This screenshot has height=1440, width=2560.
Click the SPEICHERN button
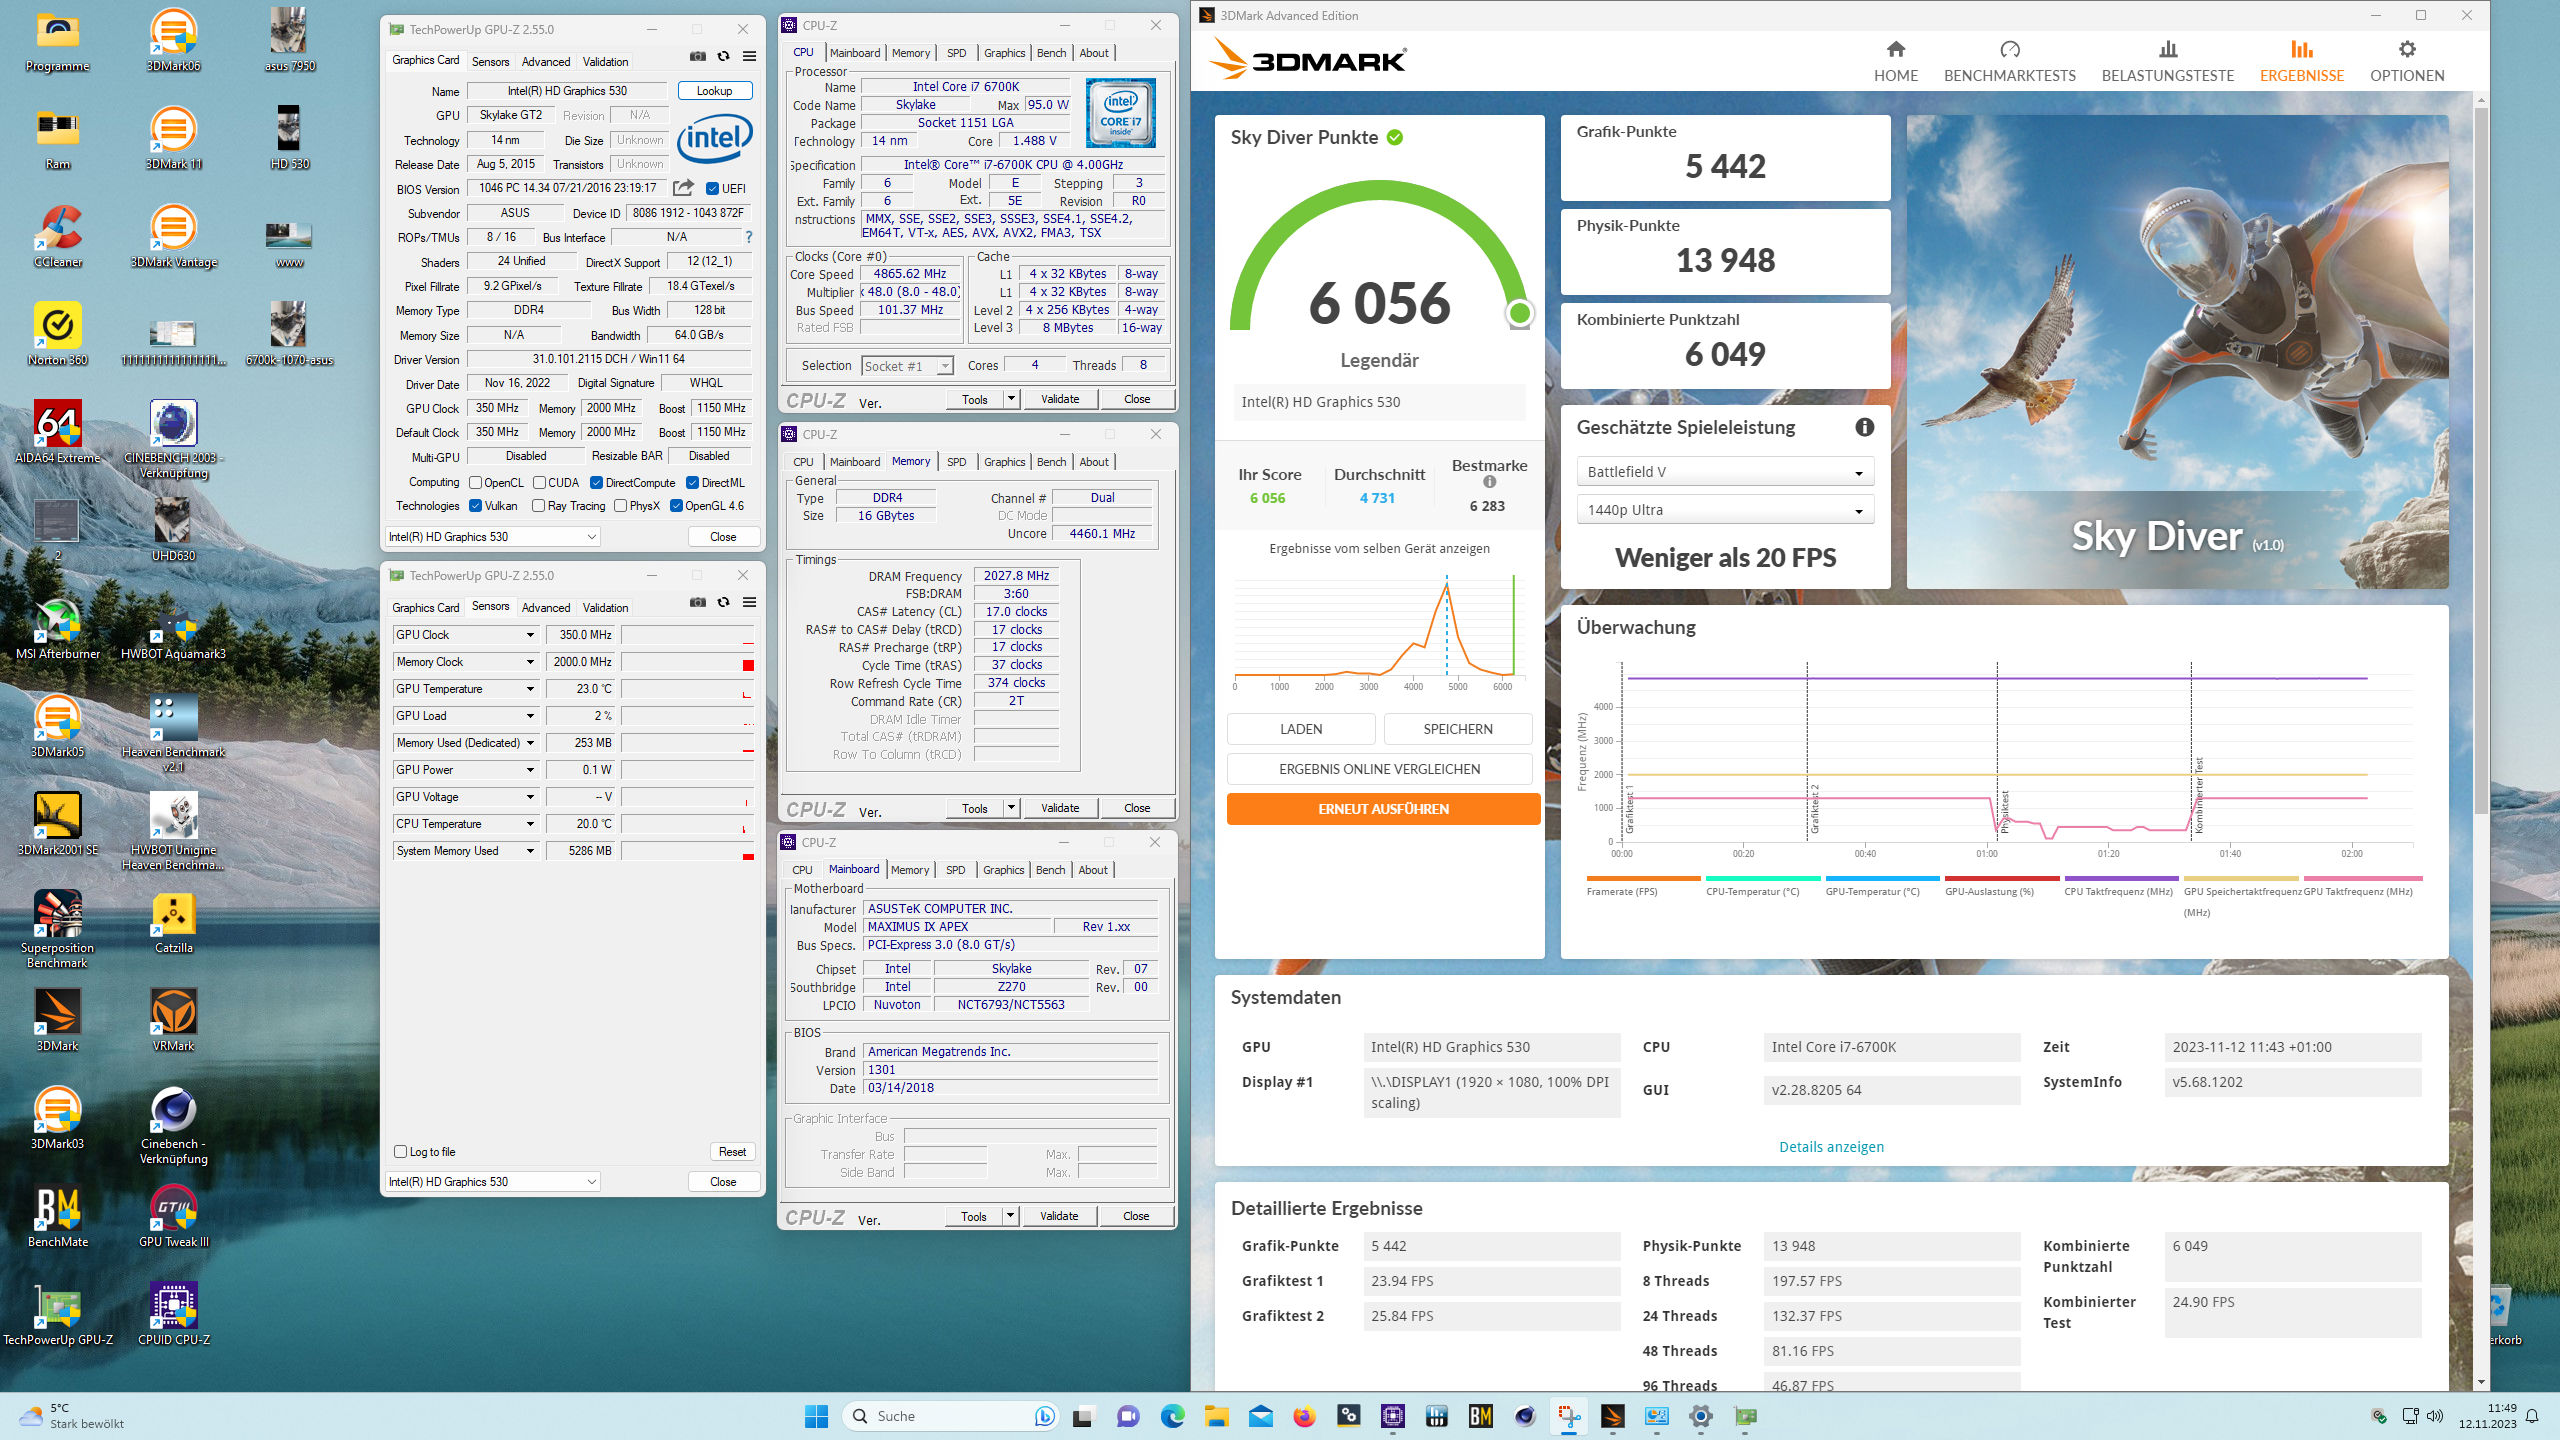(1457, 729)
